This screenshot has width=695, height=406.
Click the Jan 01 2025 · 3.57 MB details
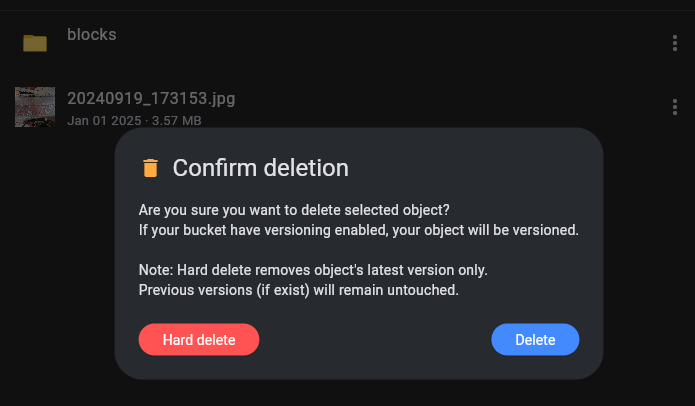point(134,121)
